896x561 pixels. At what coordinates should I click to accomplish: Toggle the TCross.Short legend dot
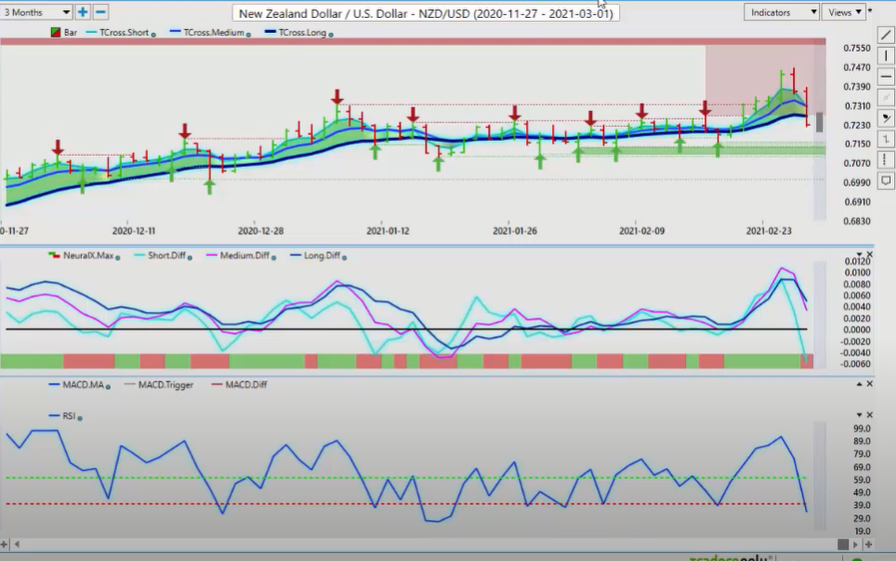point(153,34)
